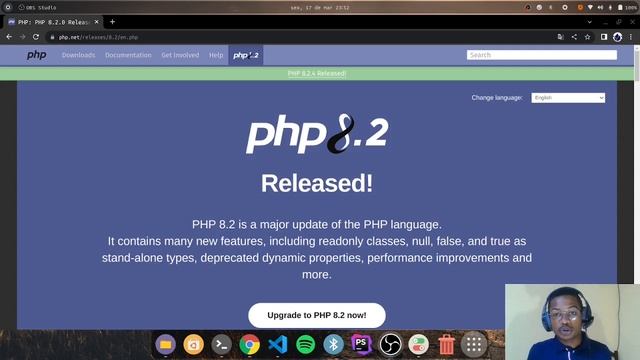640x360 pixels.
Task: Reload the page with the refresh icon
Action: [x=36, y=37]
